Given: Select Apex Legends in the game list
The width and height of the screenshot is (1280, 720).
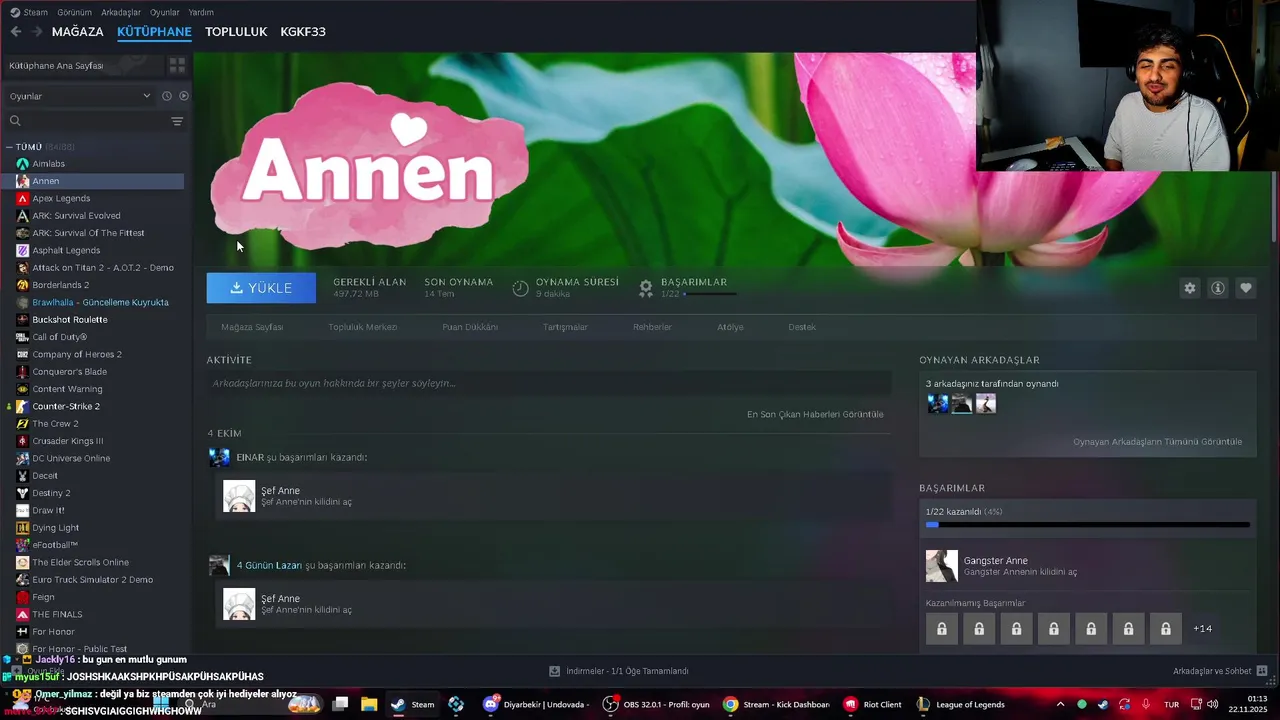Looking at the screenshot, I should pos(61,198).
